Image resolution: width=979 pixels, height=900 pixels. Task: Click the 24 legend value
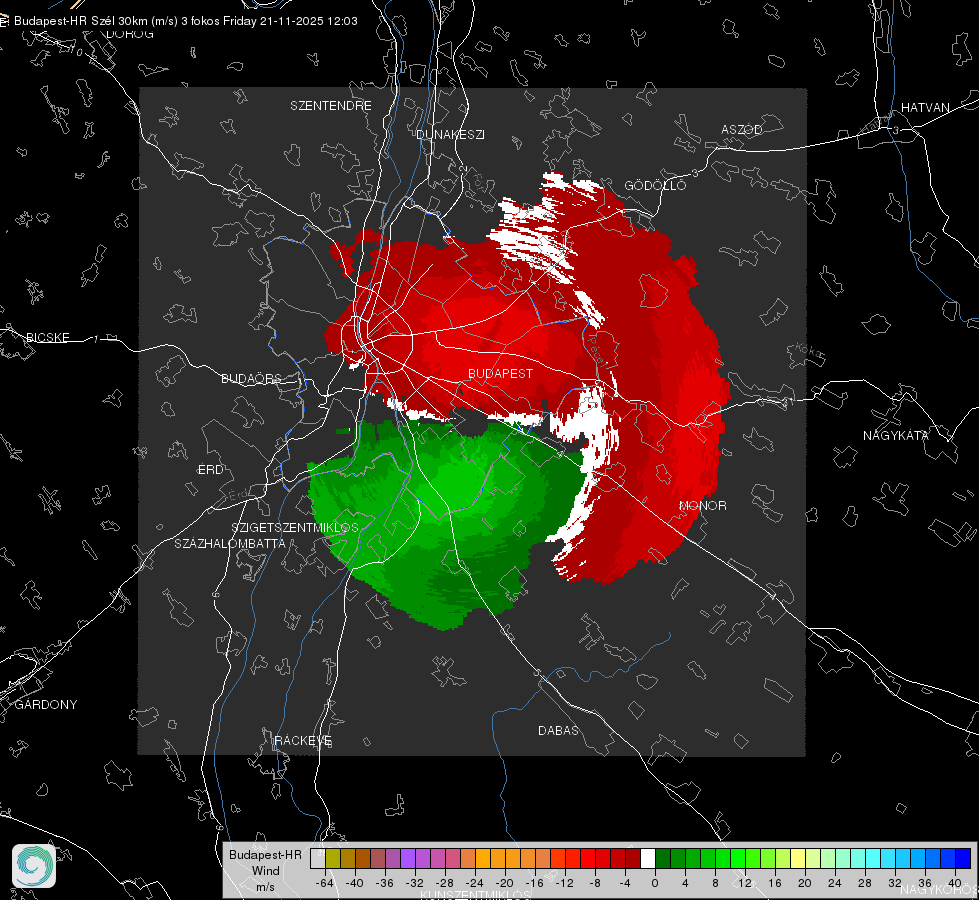[x=835, y=883]
